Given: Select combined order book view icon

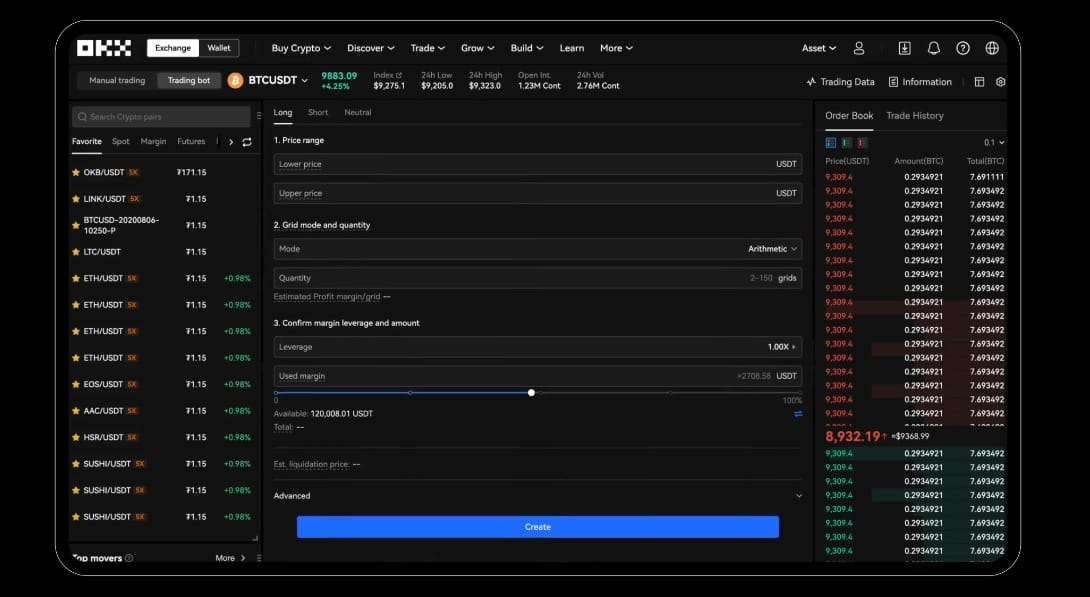Looking at the screenshot, I should pyautogui.click(x=831, y=141).
